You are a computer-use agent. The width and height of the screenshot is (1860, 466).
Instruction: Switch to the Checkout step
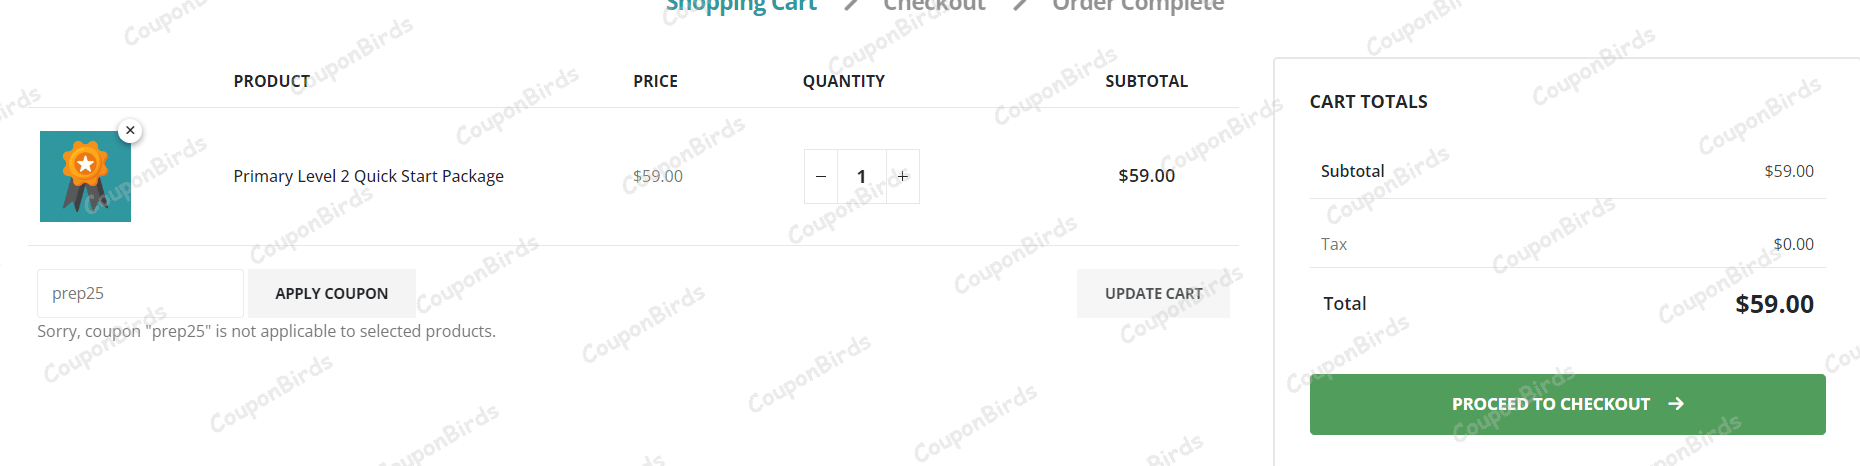click(x=934, y=6)
